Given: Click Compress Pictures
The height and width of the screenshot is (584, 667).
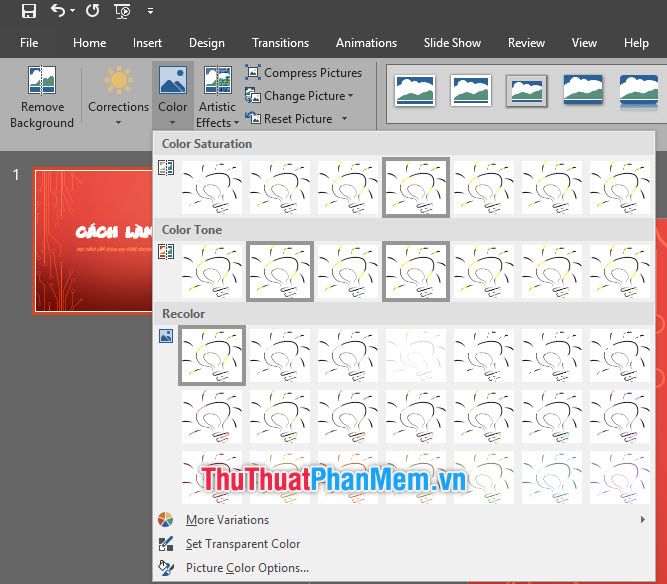Looking at the screenshot, I should 303,73.
